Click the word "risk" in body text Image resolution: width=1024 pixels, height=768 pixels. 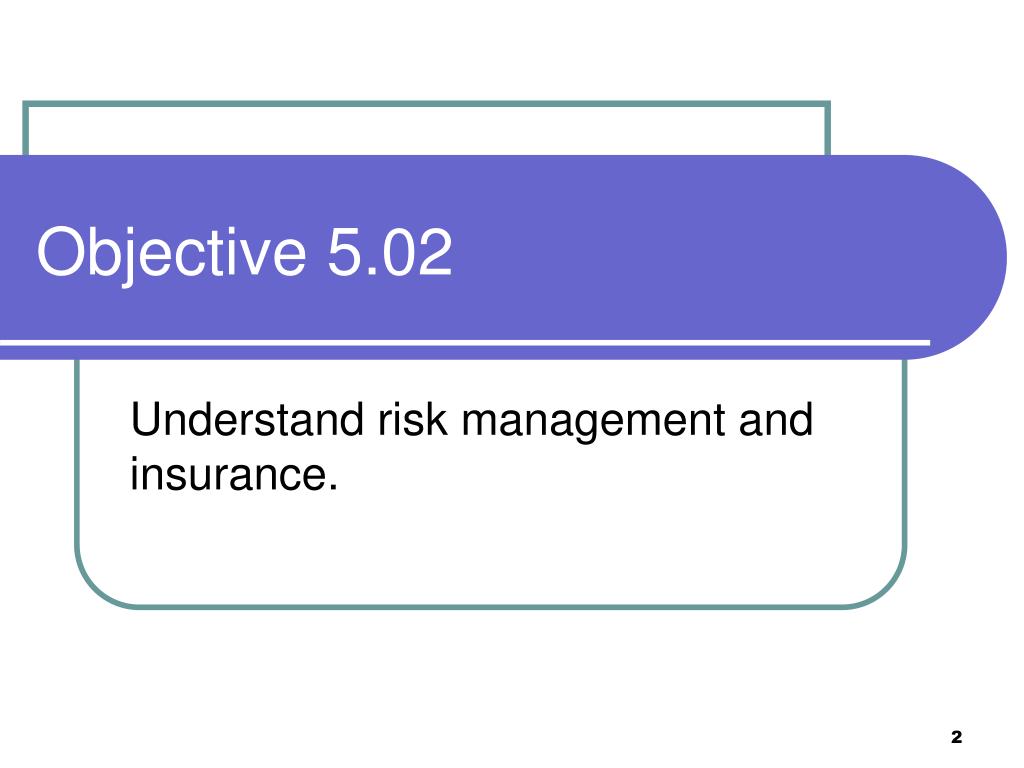pos(413,419)
